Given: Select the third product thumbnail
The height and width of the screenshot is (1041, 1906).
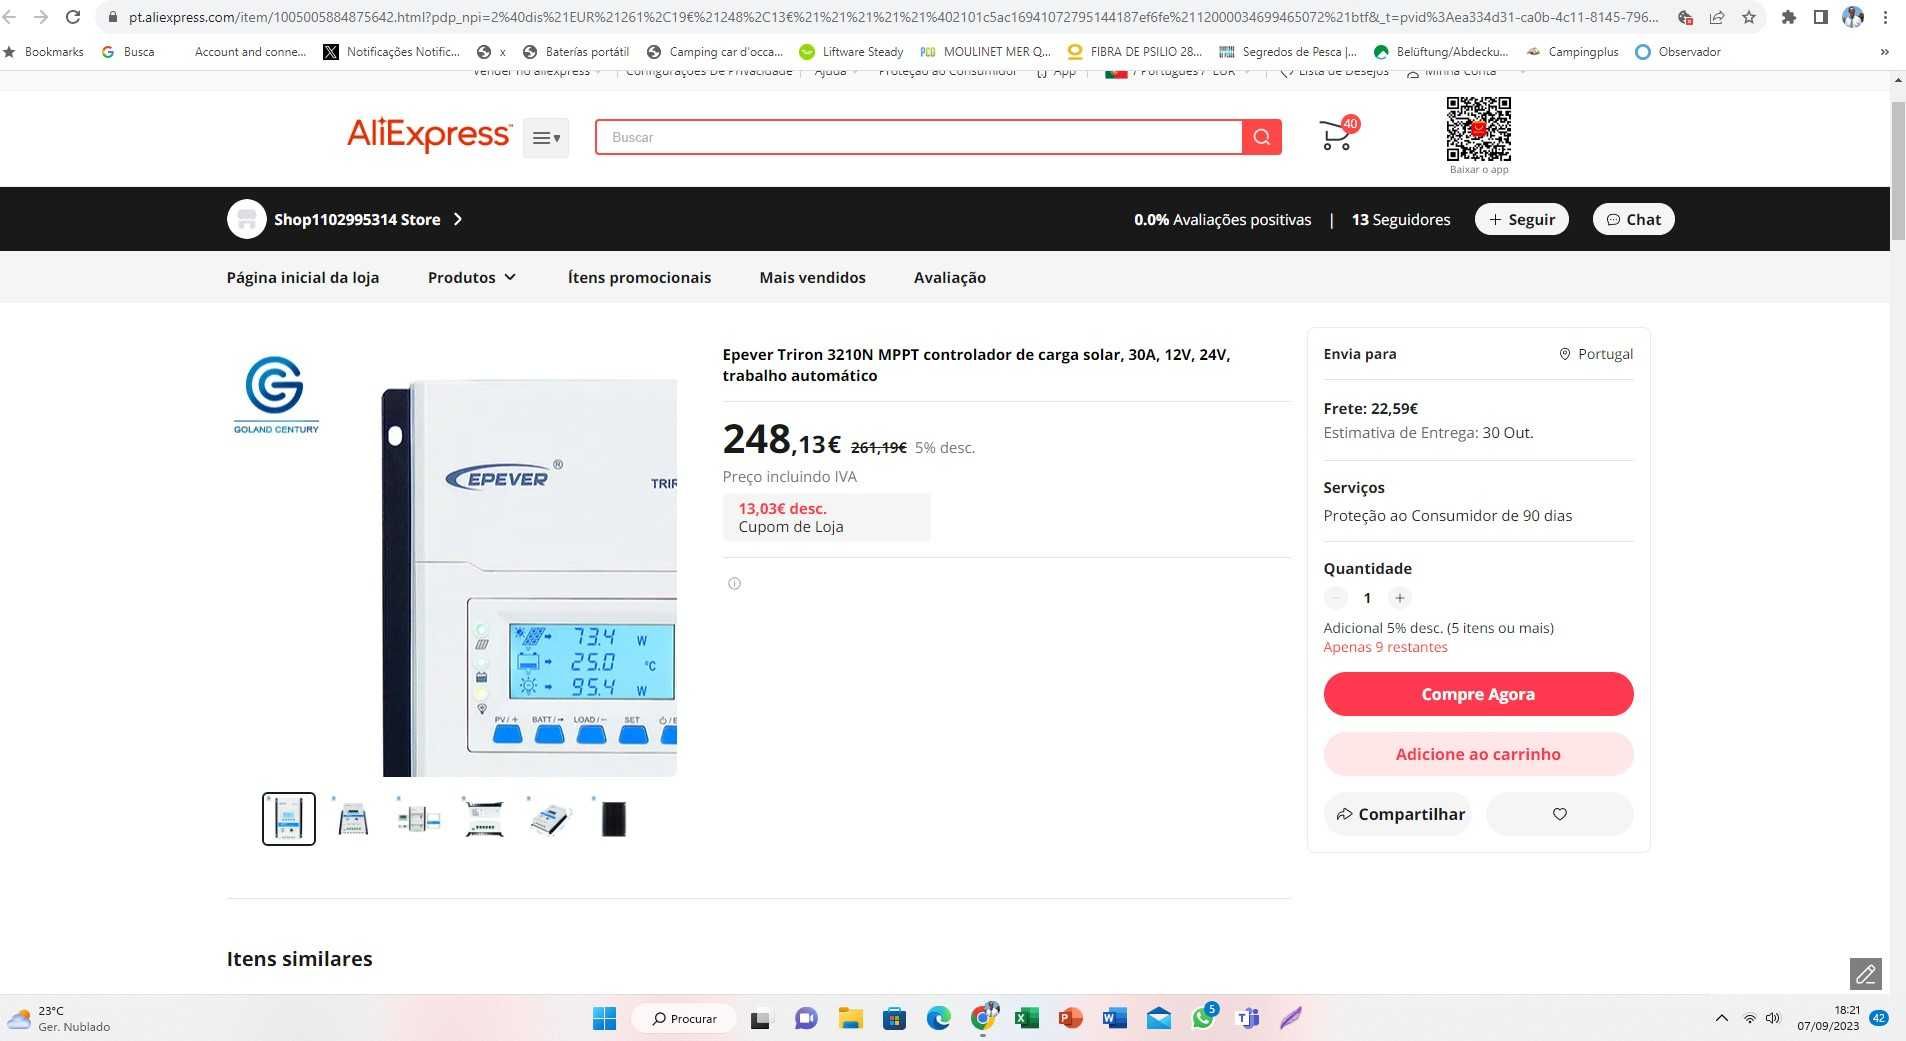Looking at the screenshot, I should 418,819.
